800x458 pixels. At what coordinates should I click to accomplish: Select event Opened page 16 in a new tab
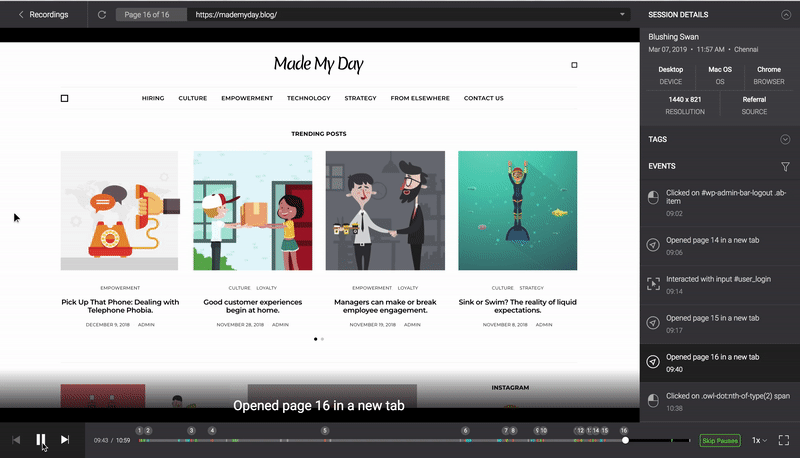pos(720,363)
